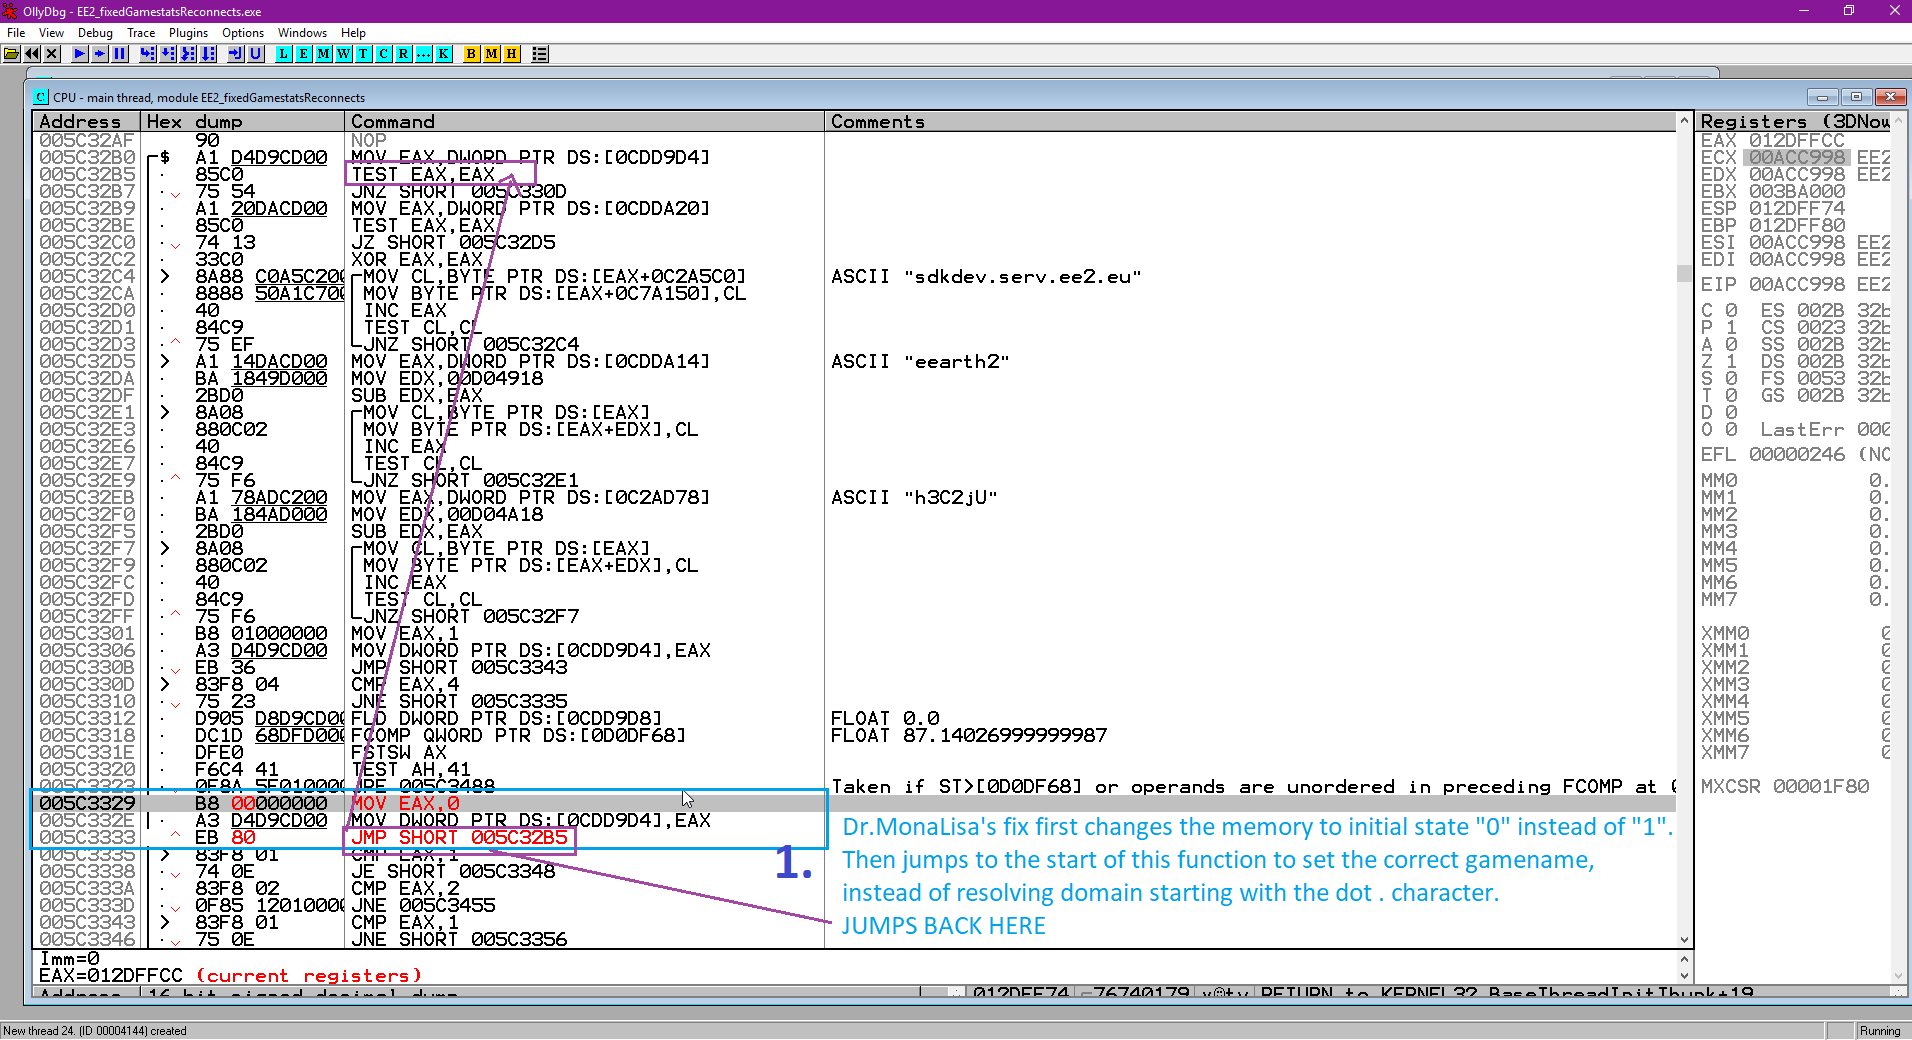Image resolution: width=1912 pixels, height=1040 pixels.
Task: Click the ASCII "h3C2jU" comment
Action: [914, 497]
